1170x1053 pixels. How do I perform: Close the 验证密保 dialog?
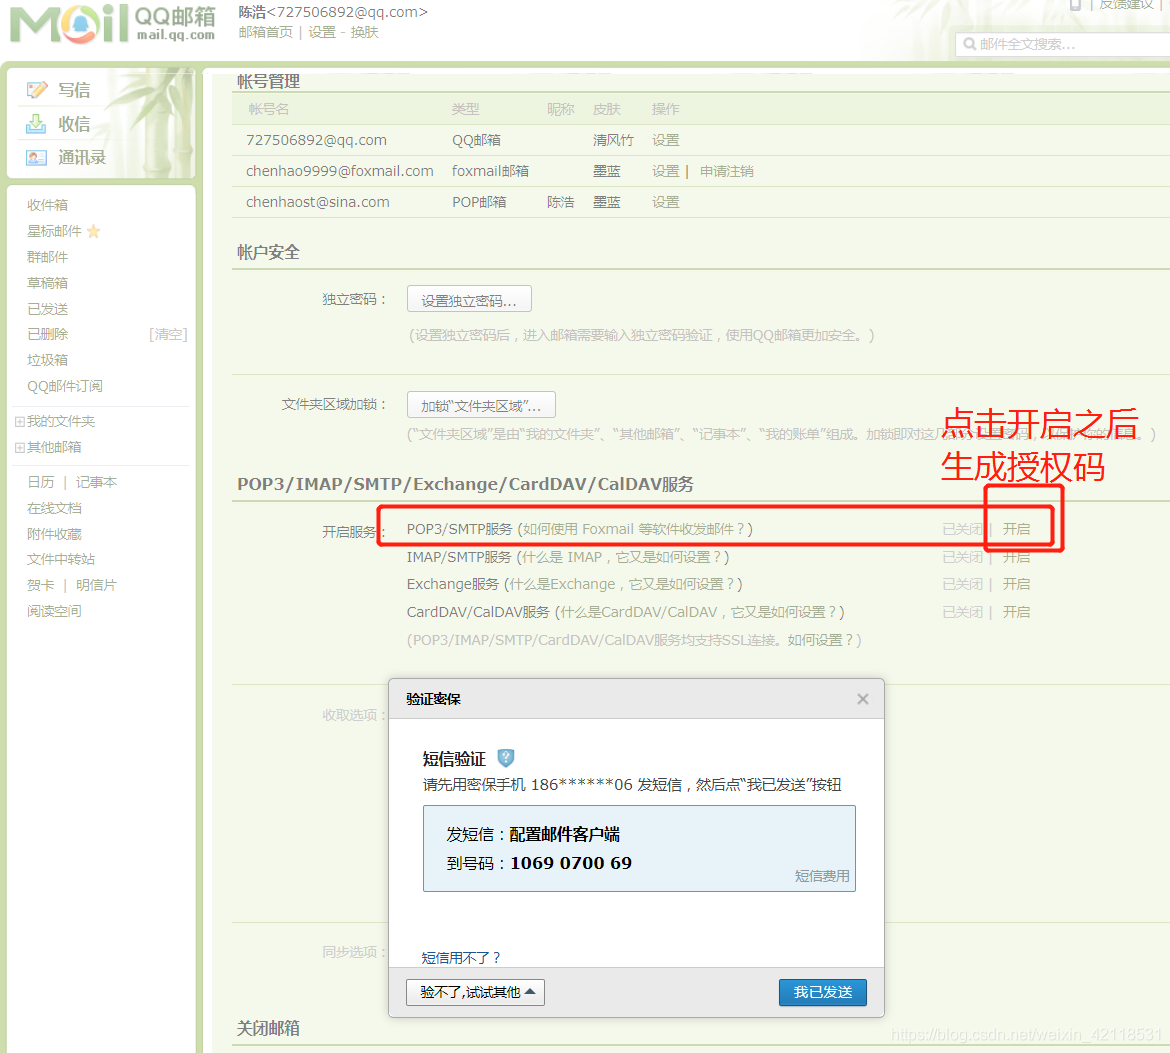click(863, 699)
